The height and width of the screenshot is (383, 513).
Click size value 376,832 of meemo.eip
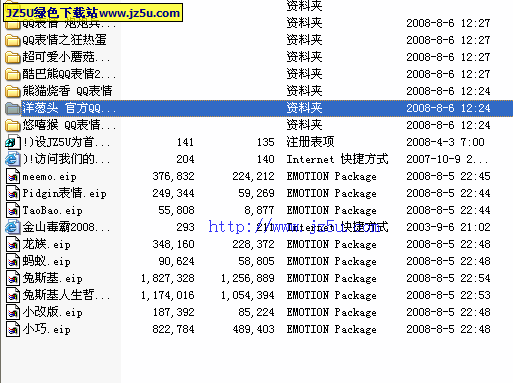pyautogui.click(x=173, y=176)
